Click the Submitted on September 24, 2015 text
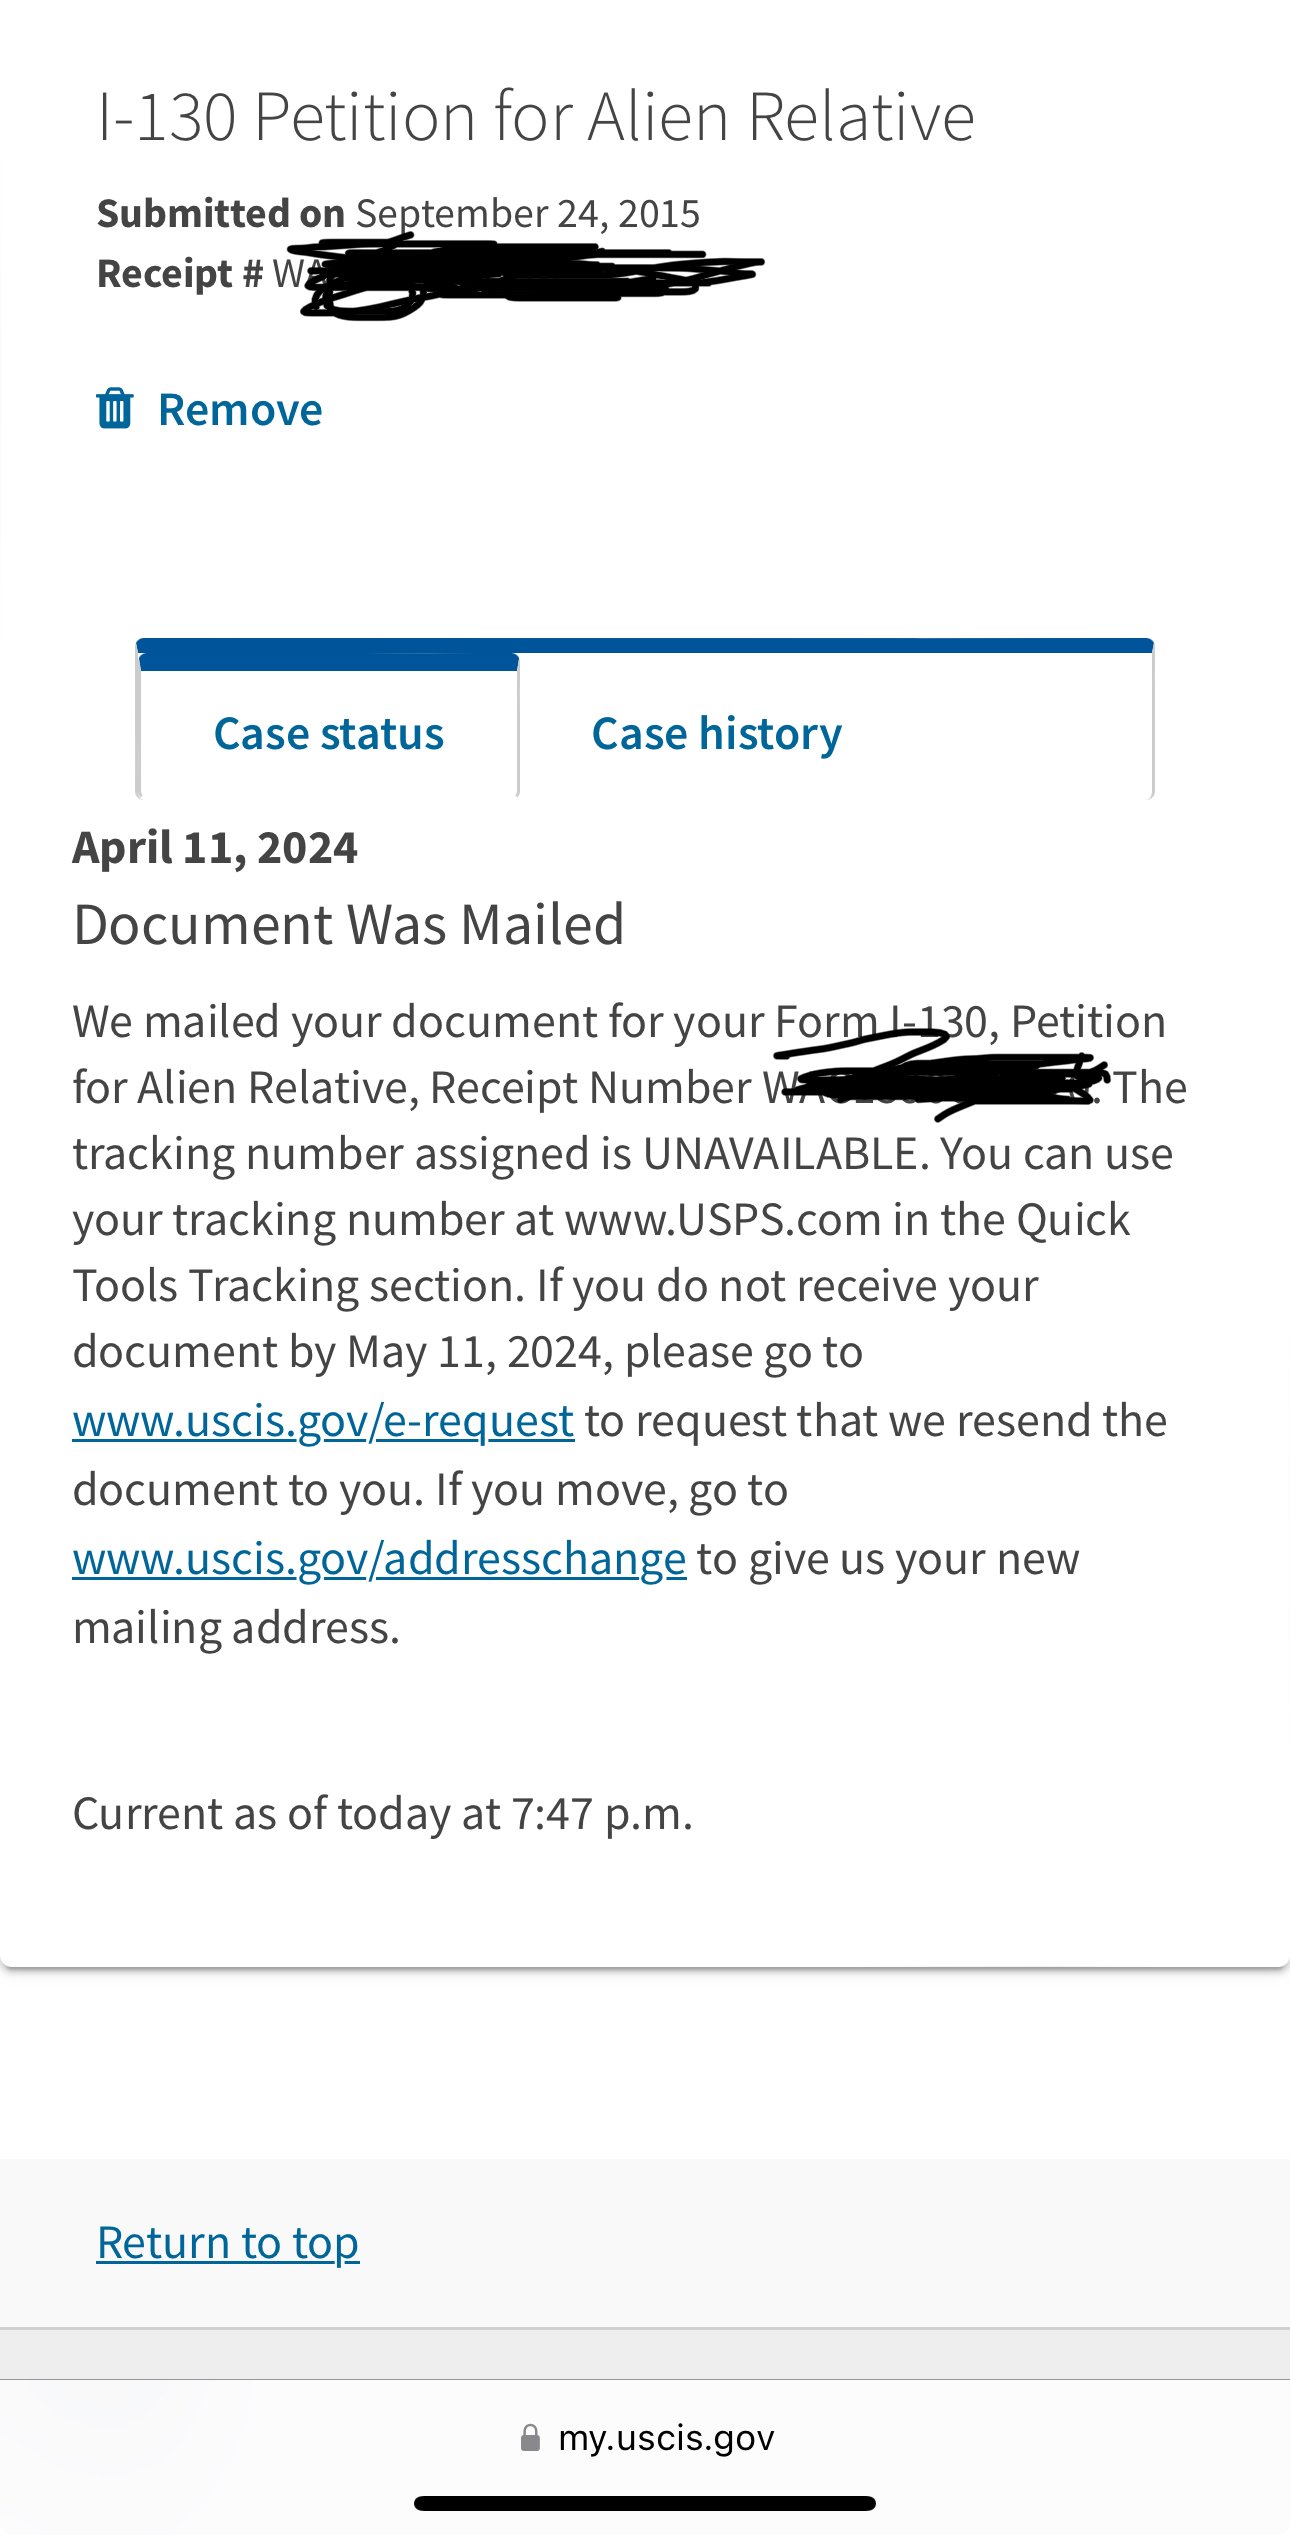Screen dimensions: 1290x2535 pyautogui.click(x=398, y=213)
